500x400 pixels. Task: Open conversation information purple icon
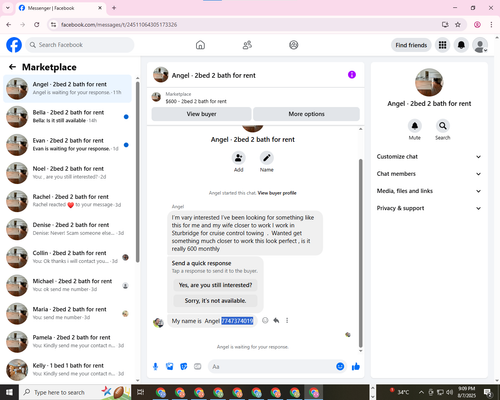click(x=352, y=75)
